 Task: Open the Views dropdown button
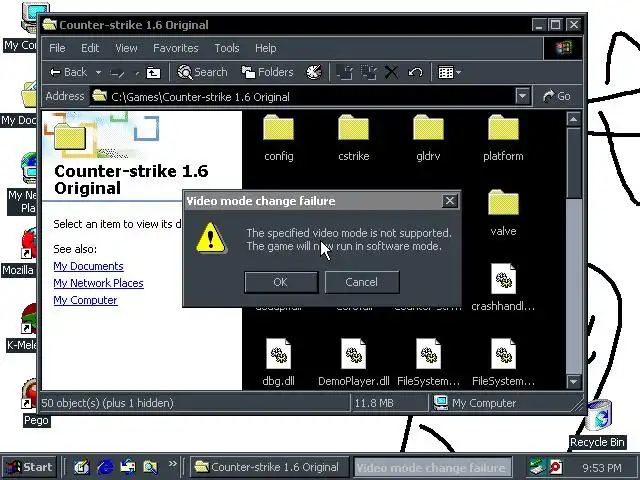tap(449, 73)
